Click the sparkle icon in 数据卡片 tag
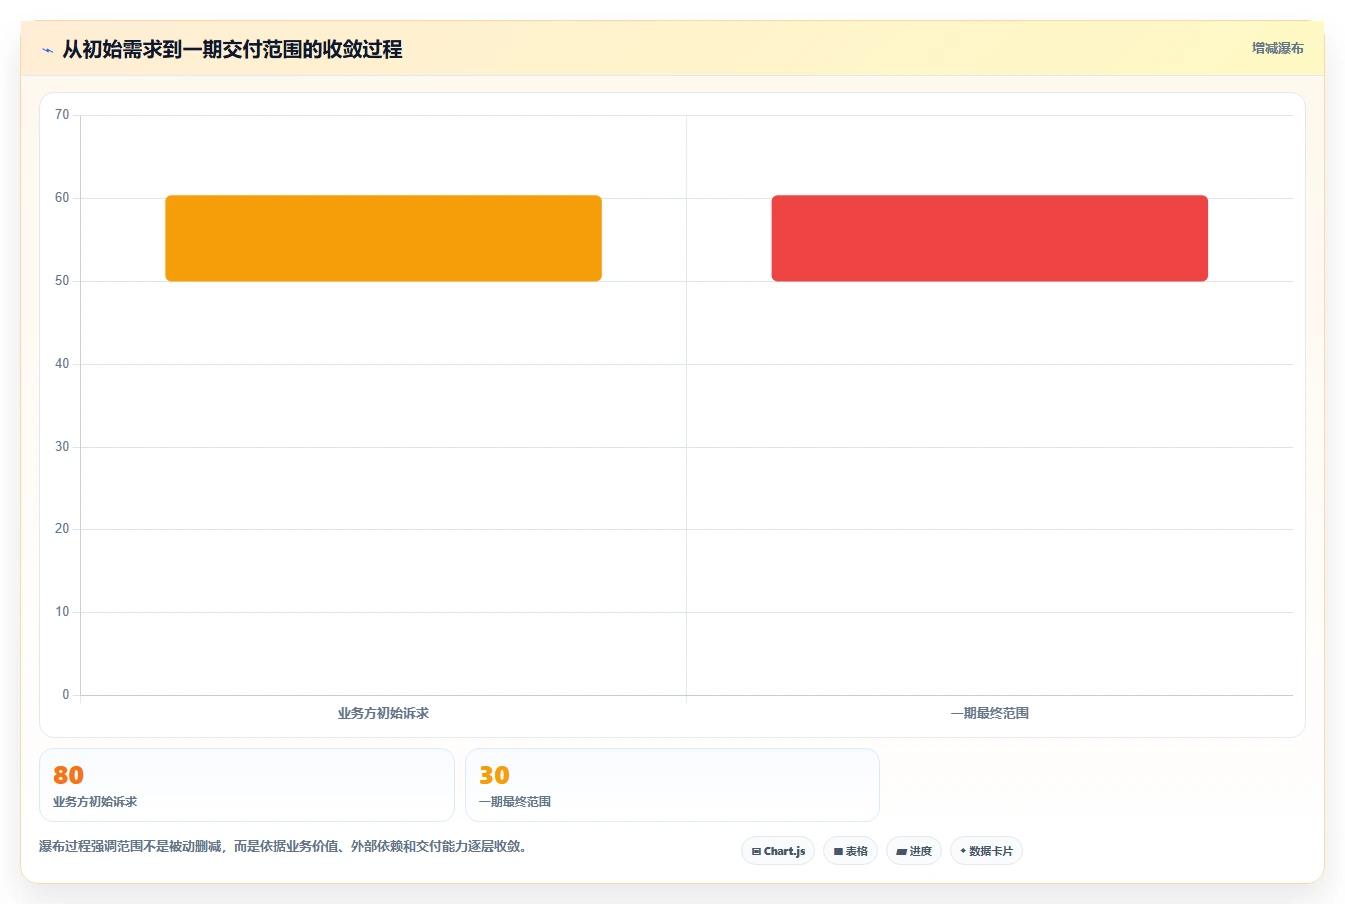Image resolution: width=1345 pixels, height=904 pixels. point(963,851)
